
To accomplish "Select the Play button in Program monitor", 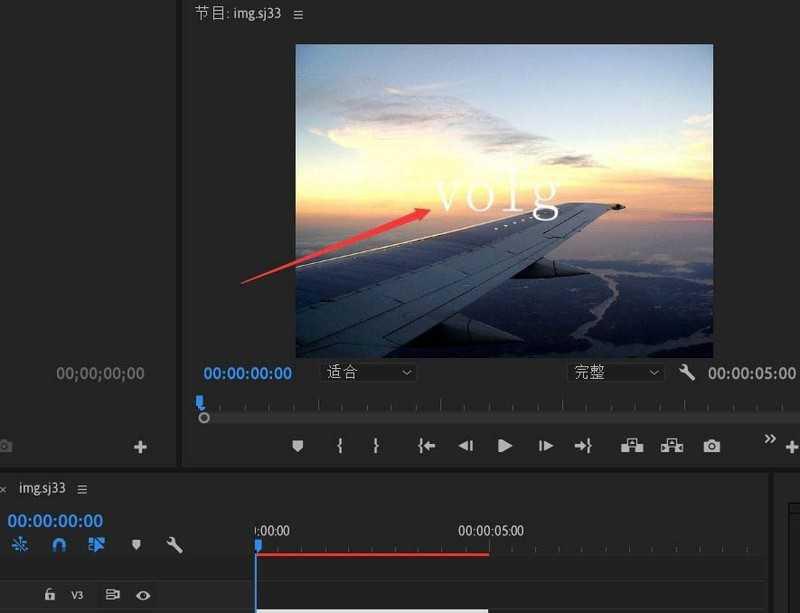I will 505,446.
